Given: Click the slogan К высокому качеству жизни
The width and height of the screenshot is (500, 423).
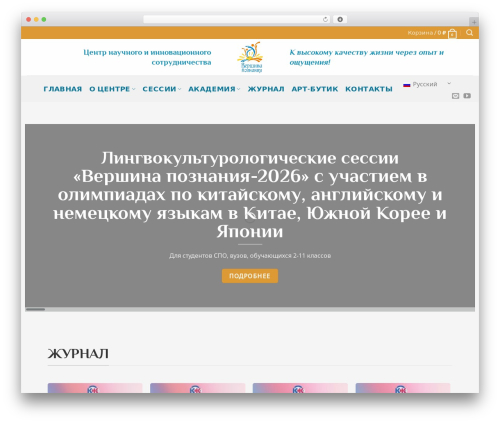Looking at the screenshot, I should coord(366,57).
